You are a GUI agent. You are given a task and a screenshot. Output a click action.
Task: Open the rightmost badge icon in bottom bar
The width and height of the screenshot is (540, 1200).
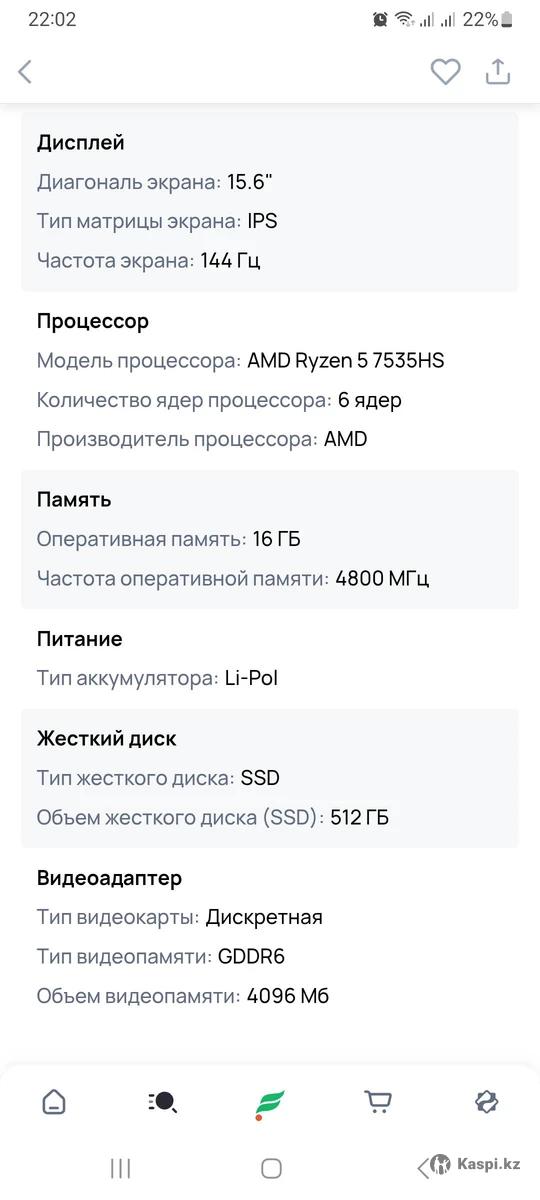(x=486, y=1102)
